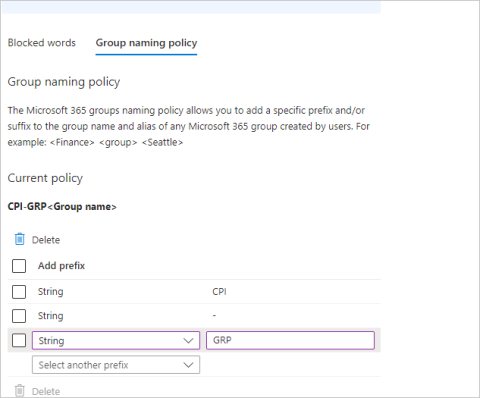Click the GRP prefix text field
The image size is (480, 398).
[290, 340]
